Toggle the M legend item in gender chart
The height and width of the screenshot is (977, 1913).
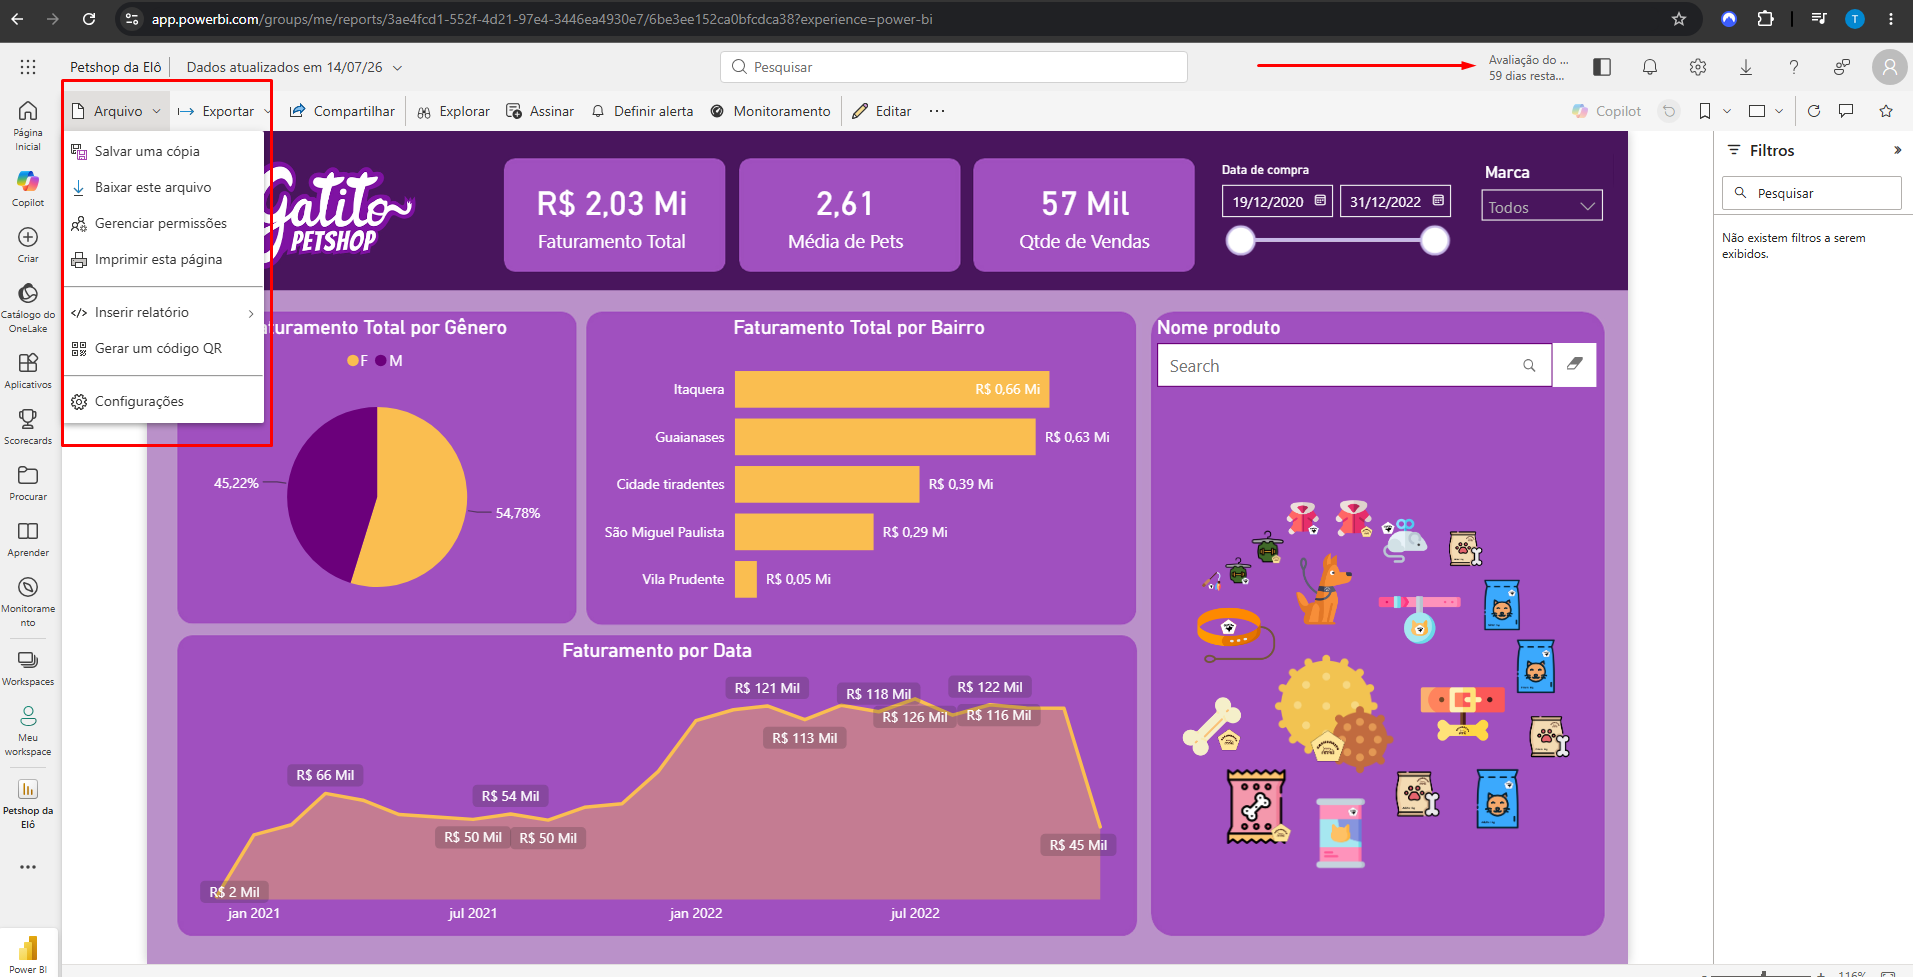click(x=389, y=361)
